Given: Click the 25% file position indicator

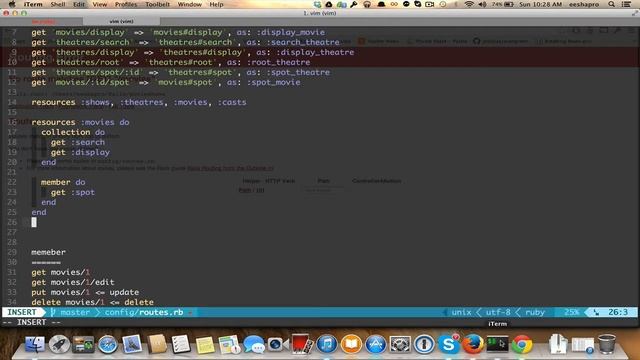Looking at the screenshot, I should pyautogui.click(x=571, y=312).
